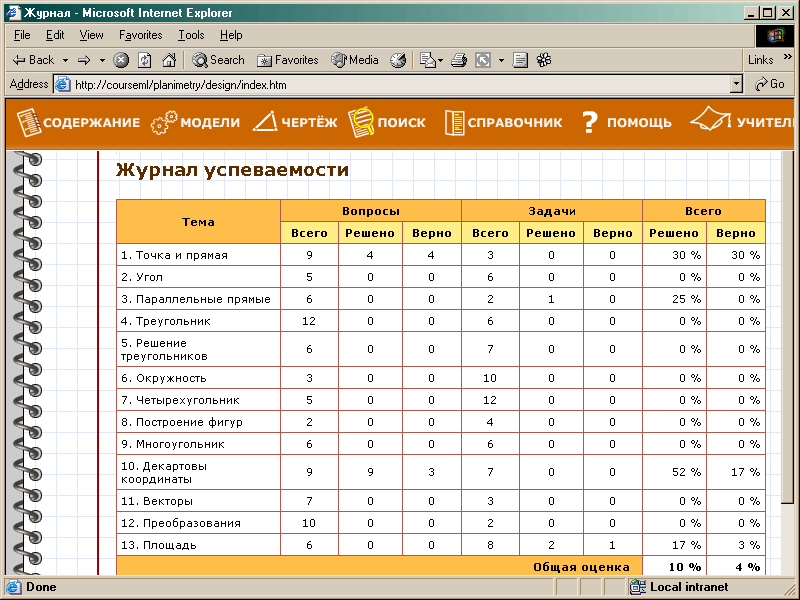Select row 7. Четырехугольник
The height and width of the screenshot is (600, 800).
[441, 399]
